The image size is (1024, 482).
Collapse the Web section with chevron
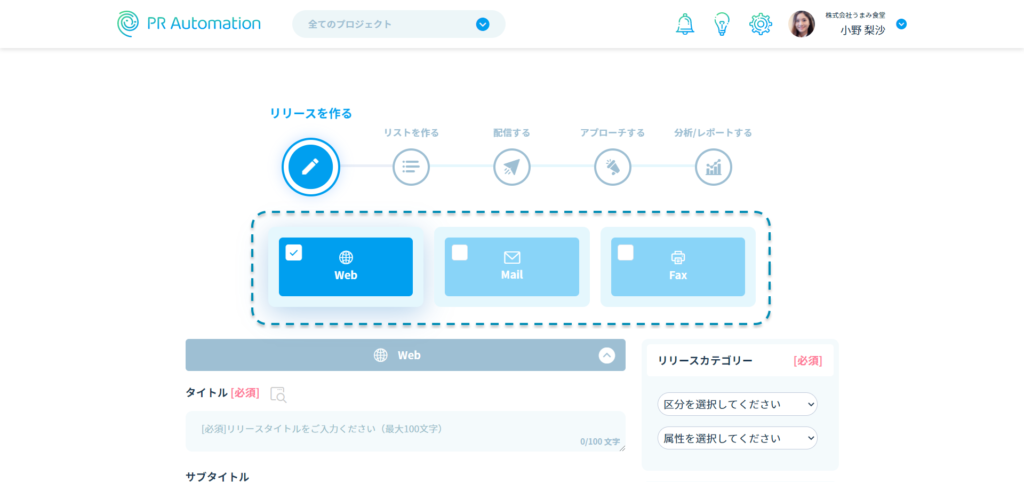tap(607, 355)
